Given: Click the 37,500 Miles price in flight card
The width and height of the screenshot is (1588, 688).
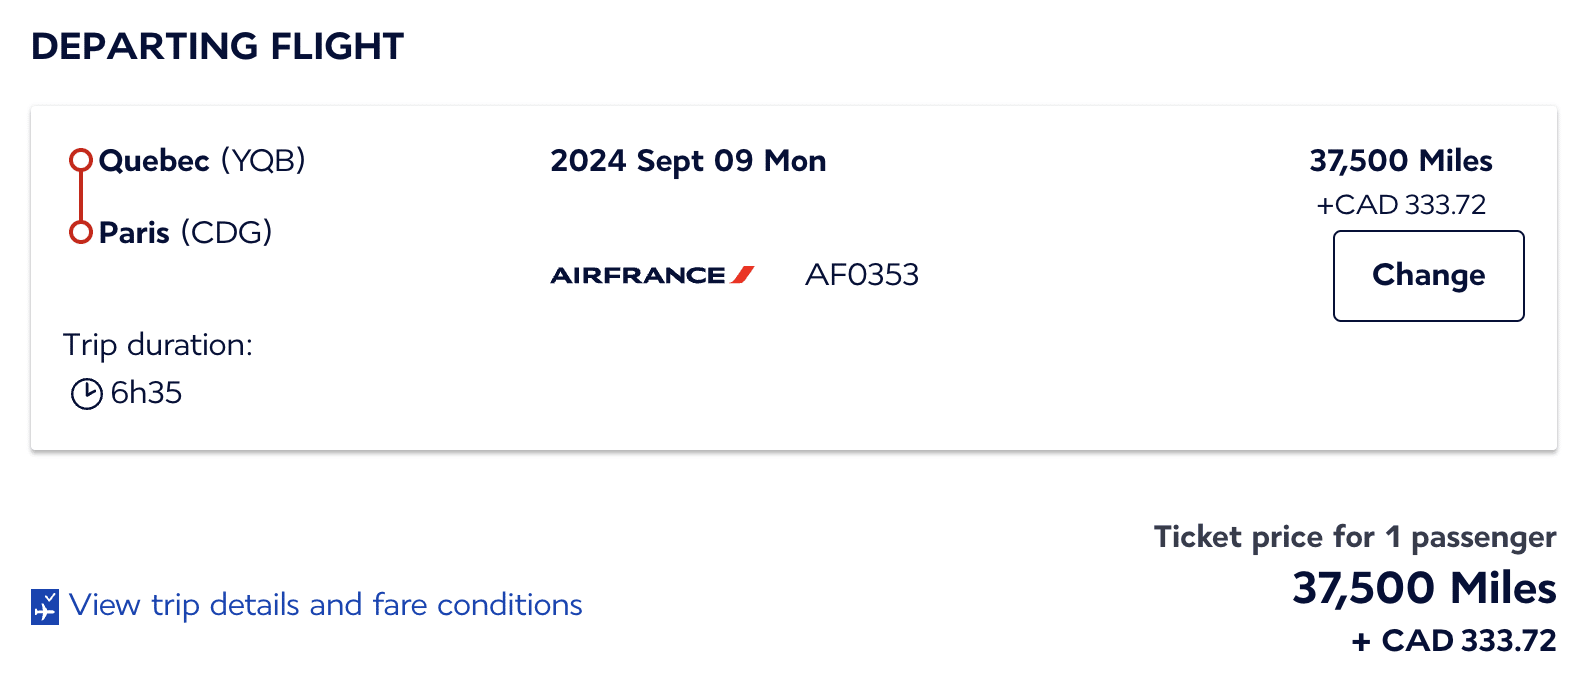Looking at the screenshot, I should (1401, 161).
